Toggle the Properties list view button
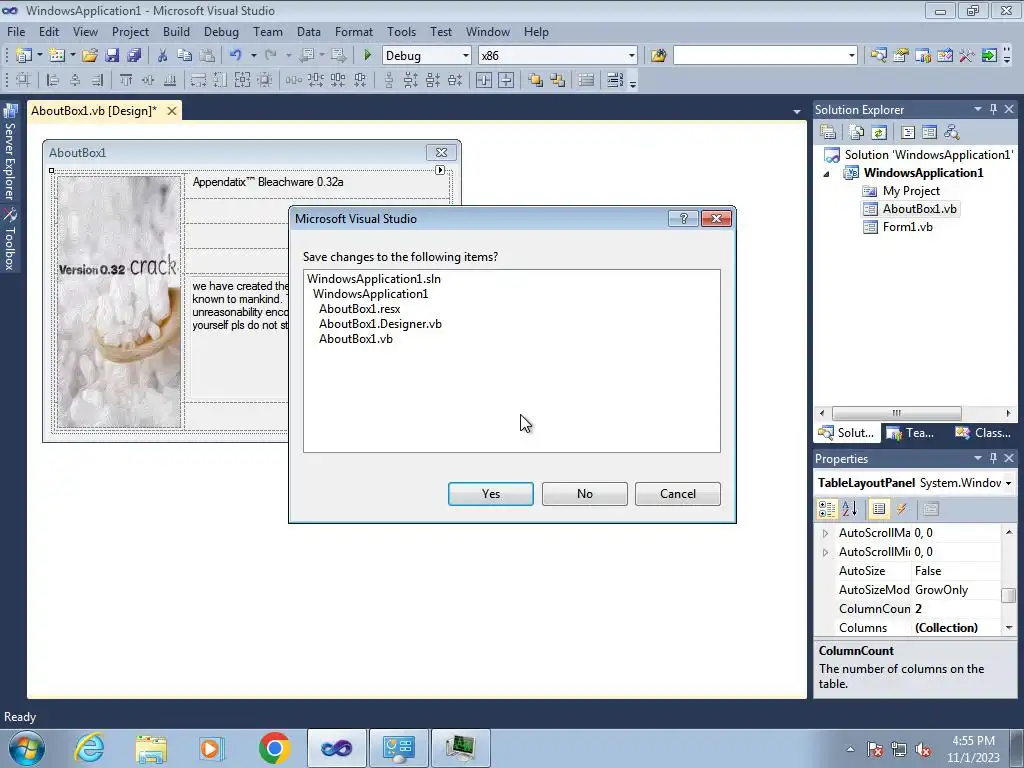Viewport: 1024px width, 768px height. pos(879,509)
